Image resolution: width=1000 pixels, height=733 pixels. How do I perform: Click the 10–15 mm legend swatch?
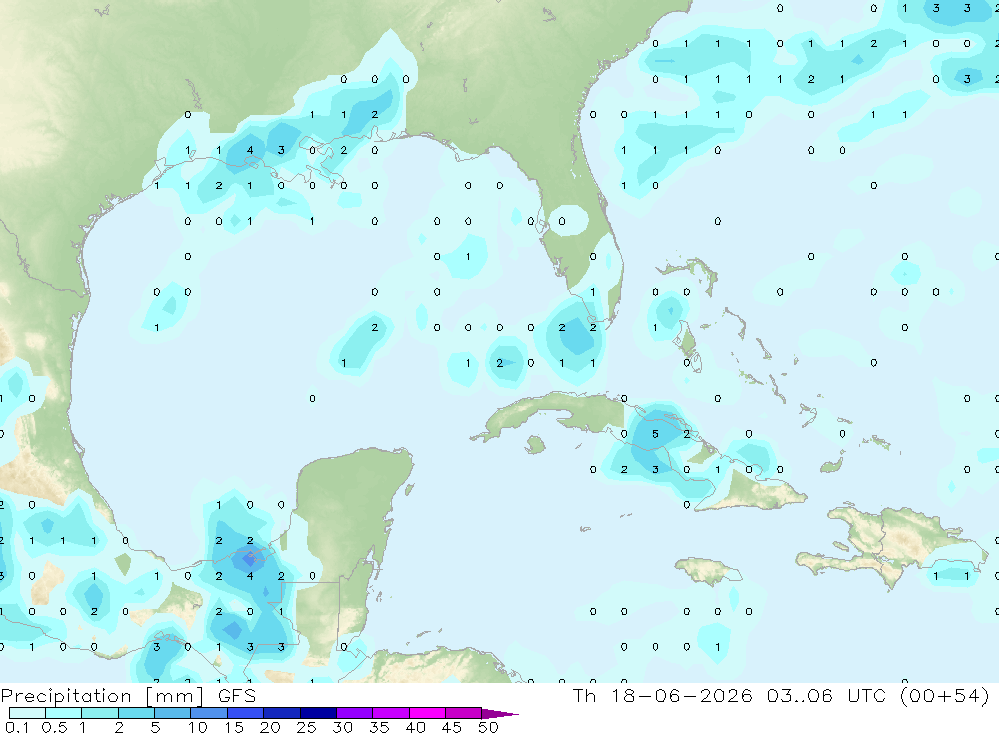click(209, 713)
